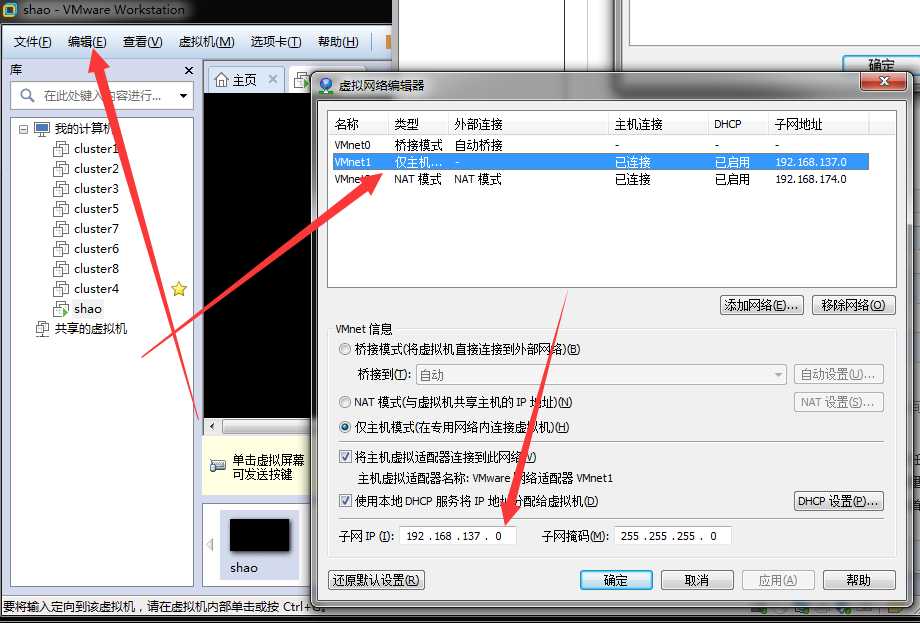Select the cluster6 virtual machine icon

[61, 249]
